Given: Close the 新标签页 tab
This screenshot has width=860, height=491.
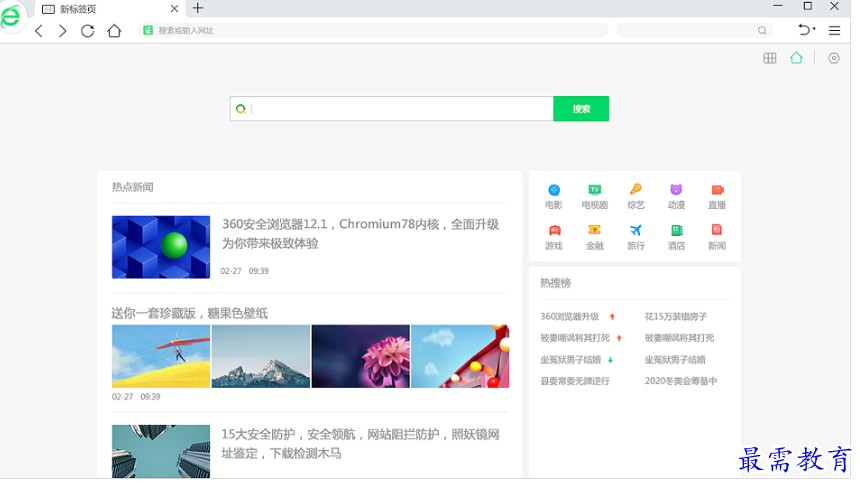Looking at the screenshot, I should point(174,9).
